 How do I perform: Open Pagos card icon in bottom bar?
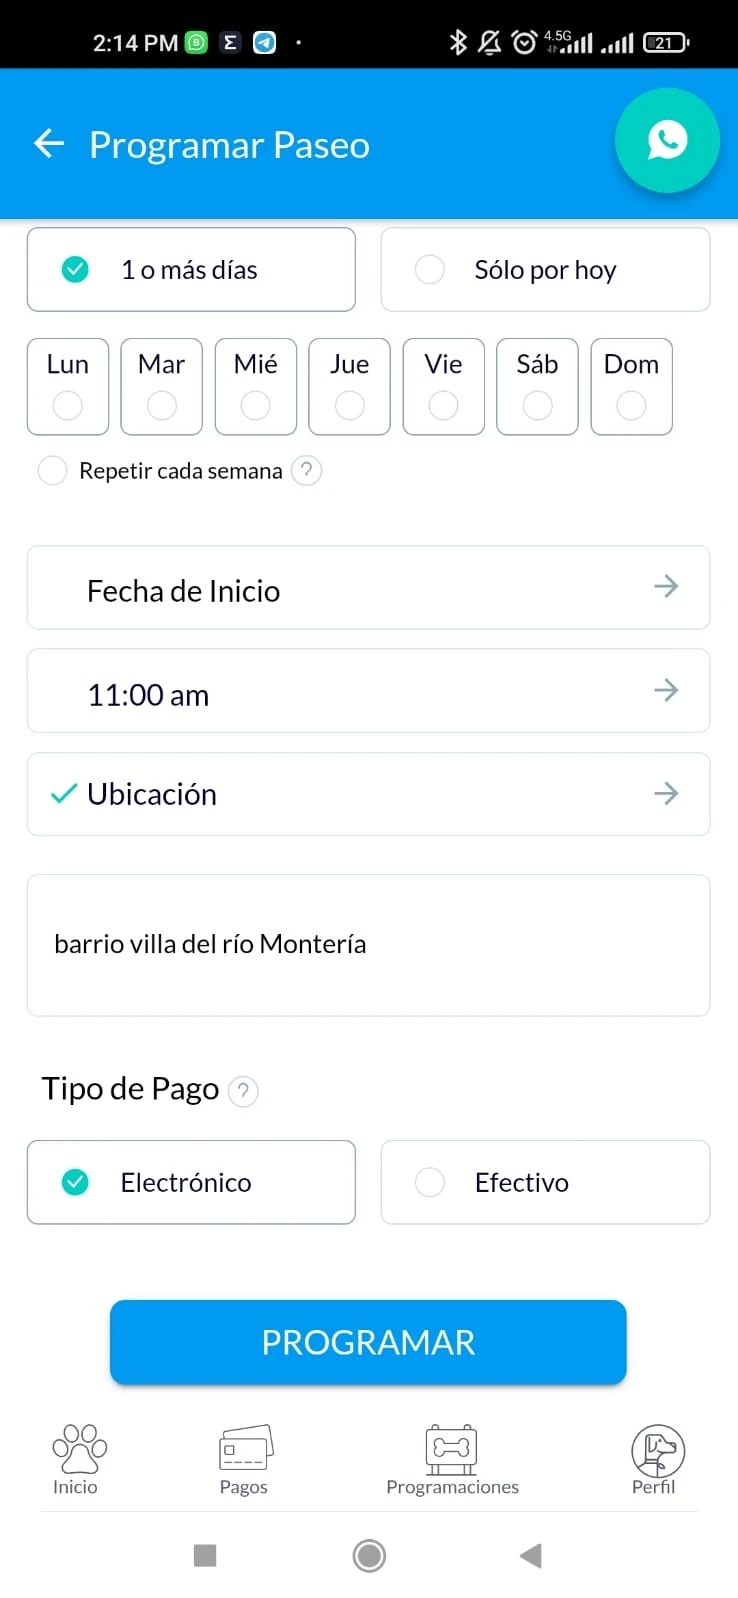pyautogui.click(x=245, y=1449)
